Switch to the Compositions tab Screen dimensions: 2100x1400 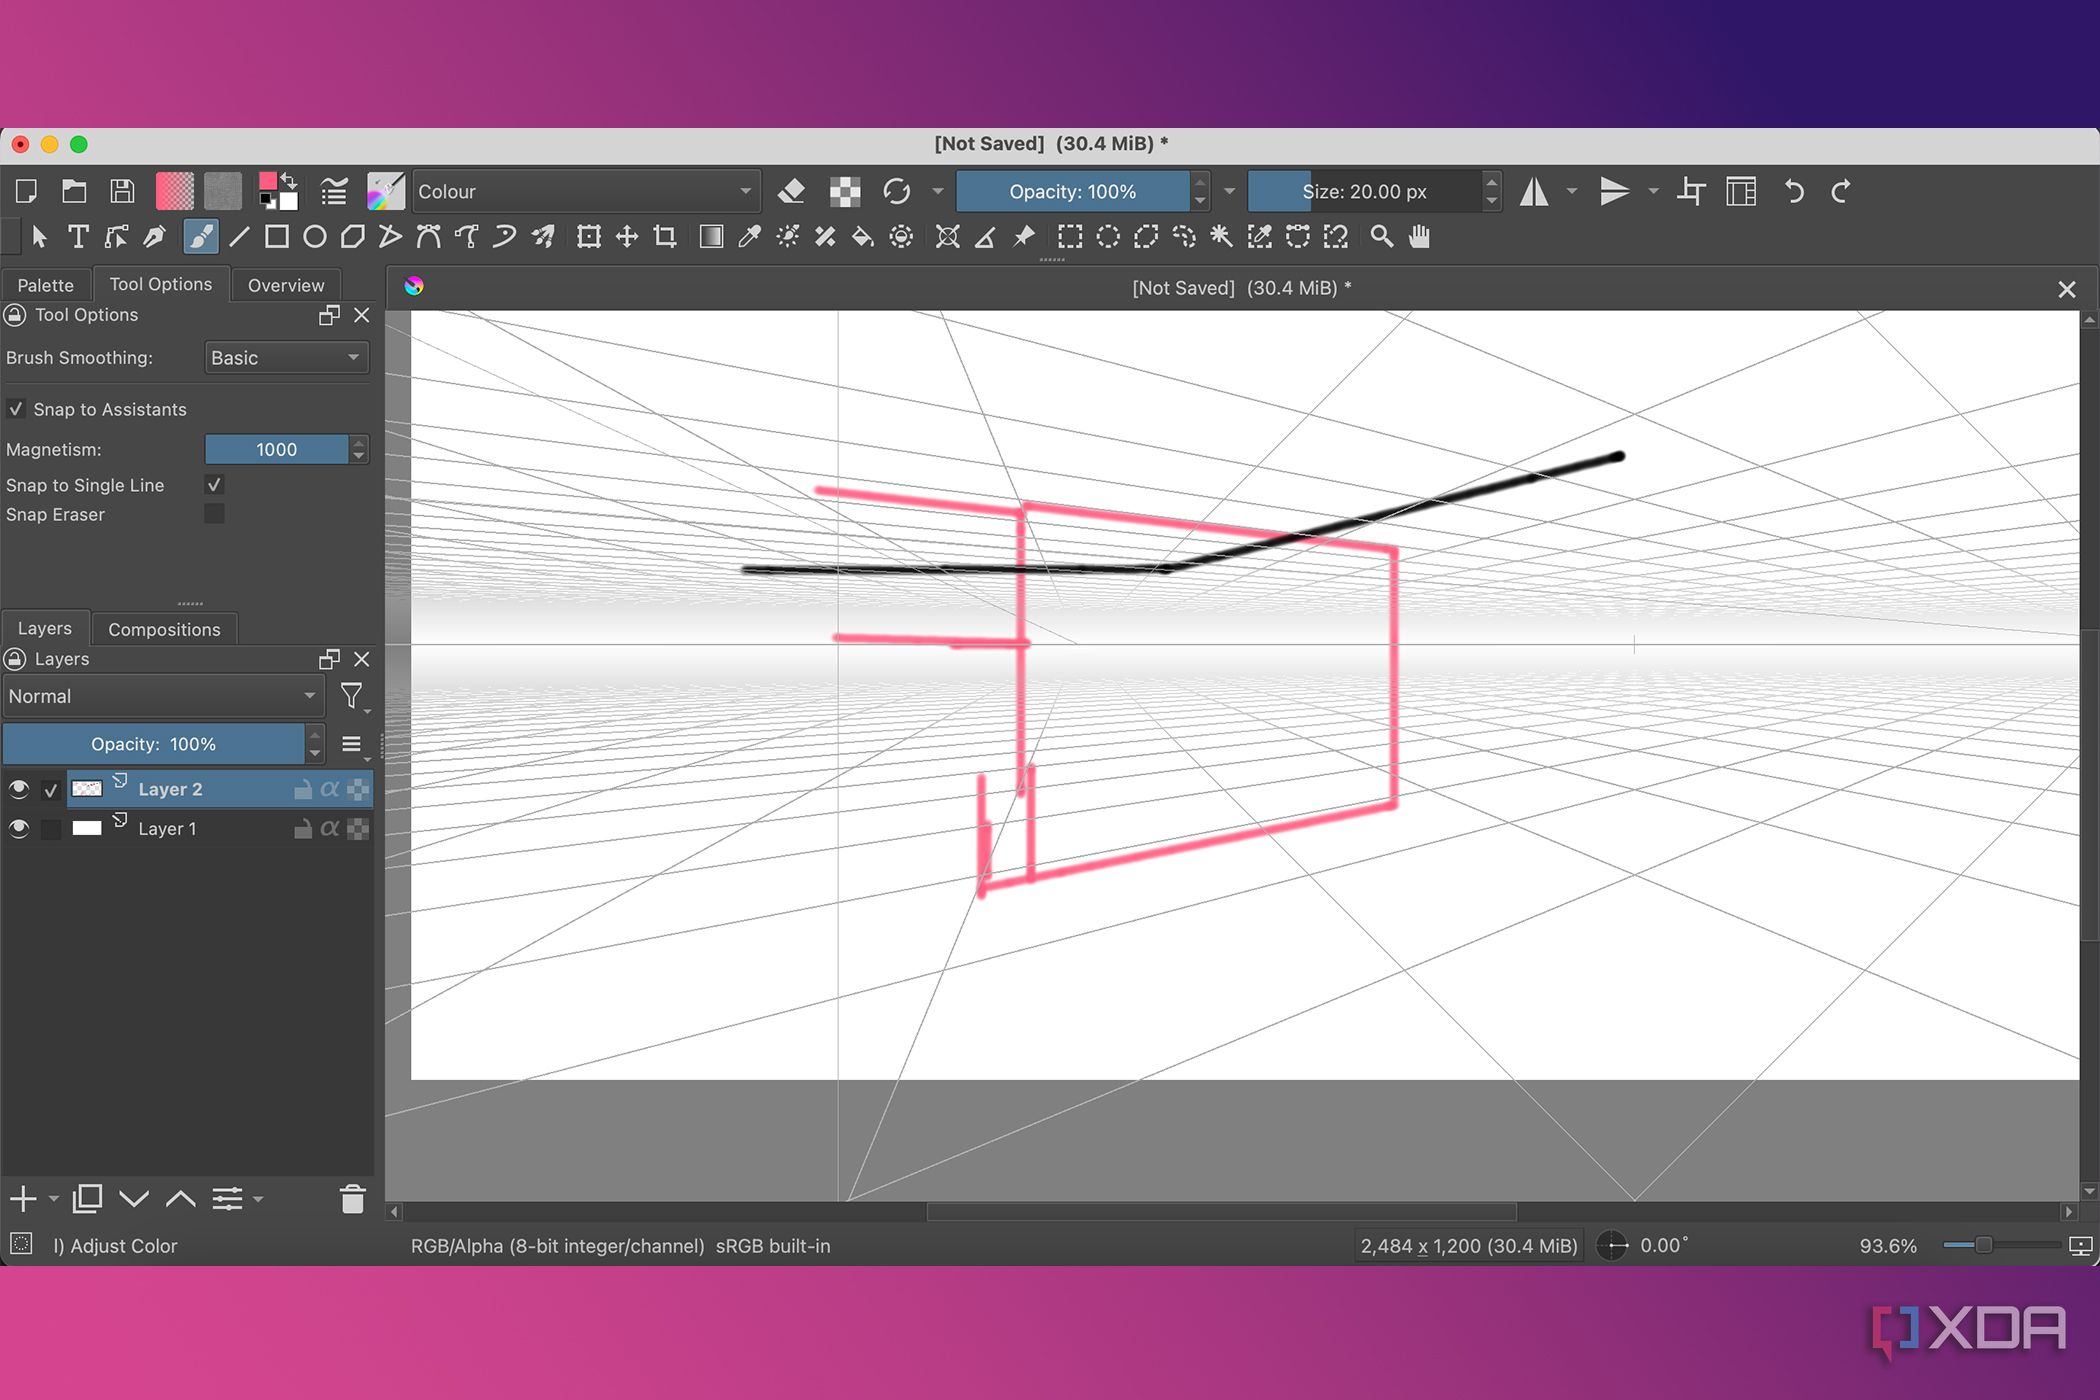pos(164,629)
